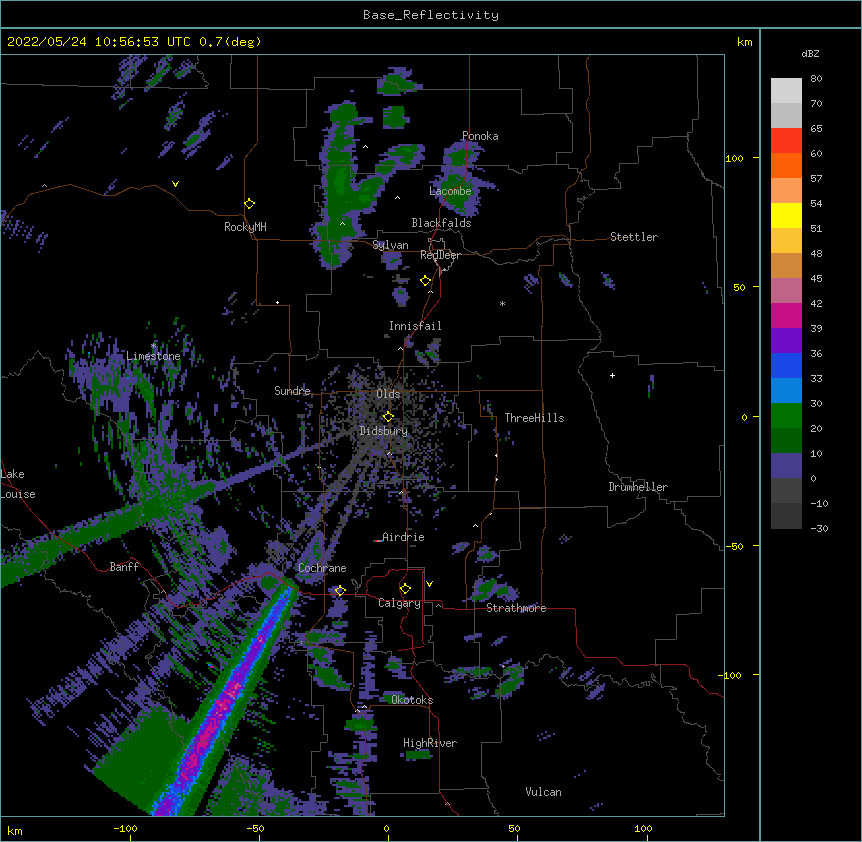Pick the slate violet 10 dBZ legend swatch
Screen dimensions: 862x842
[786, 466]
